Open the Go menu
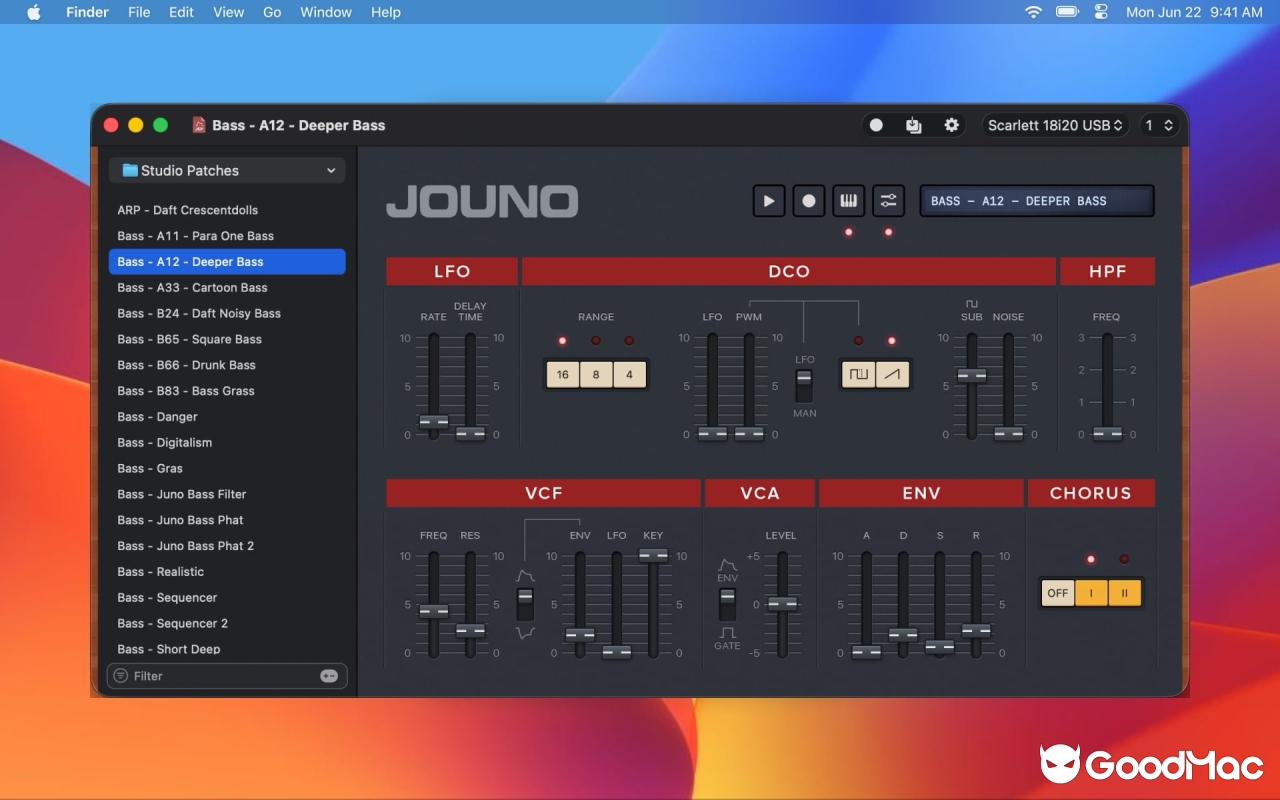 [x=272, y=12]
